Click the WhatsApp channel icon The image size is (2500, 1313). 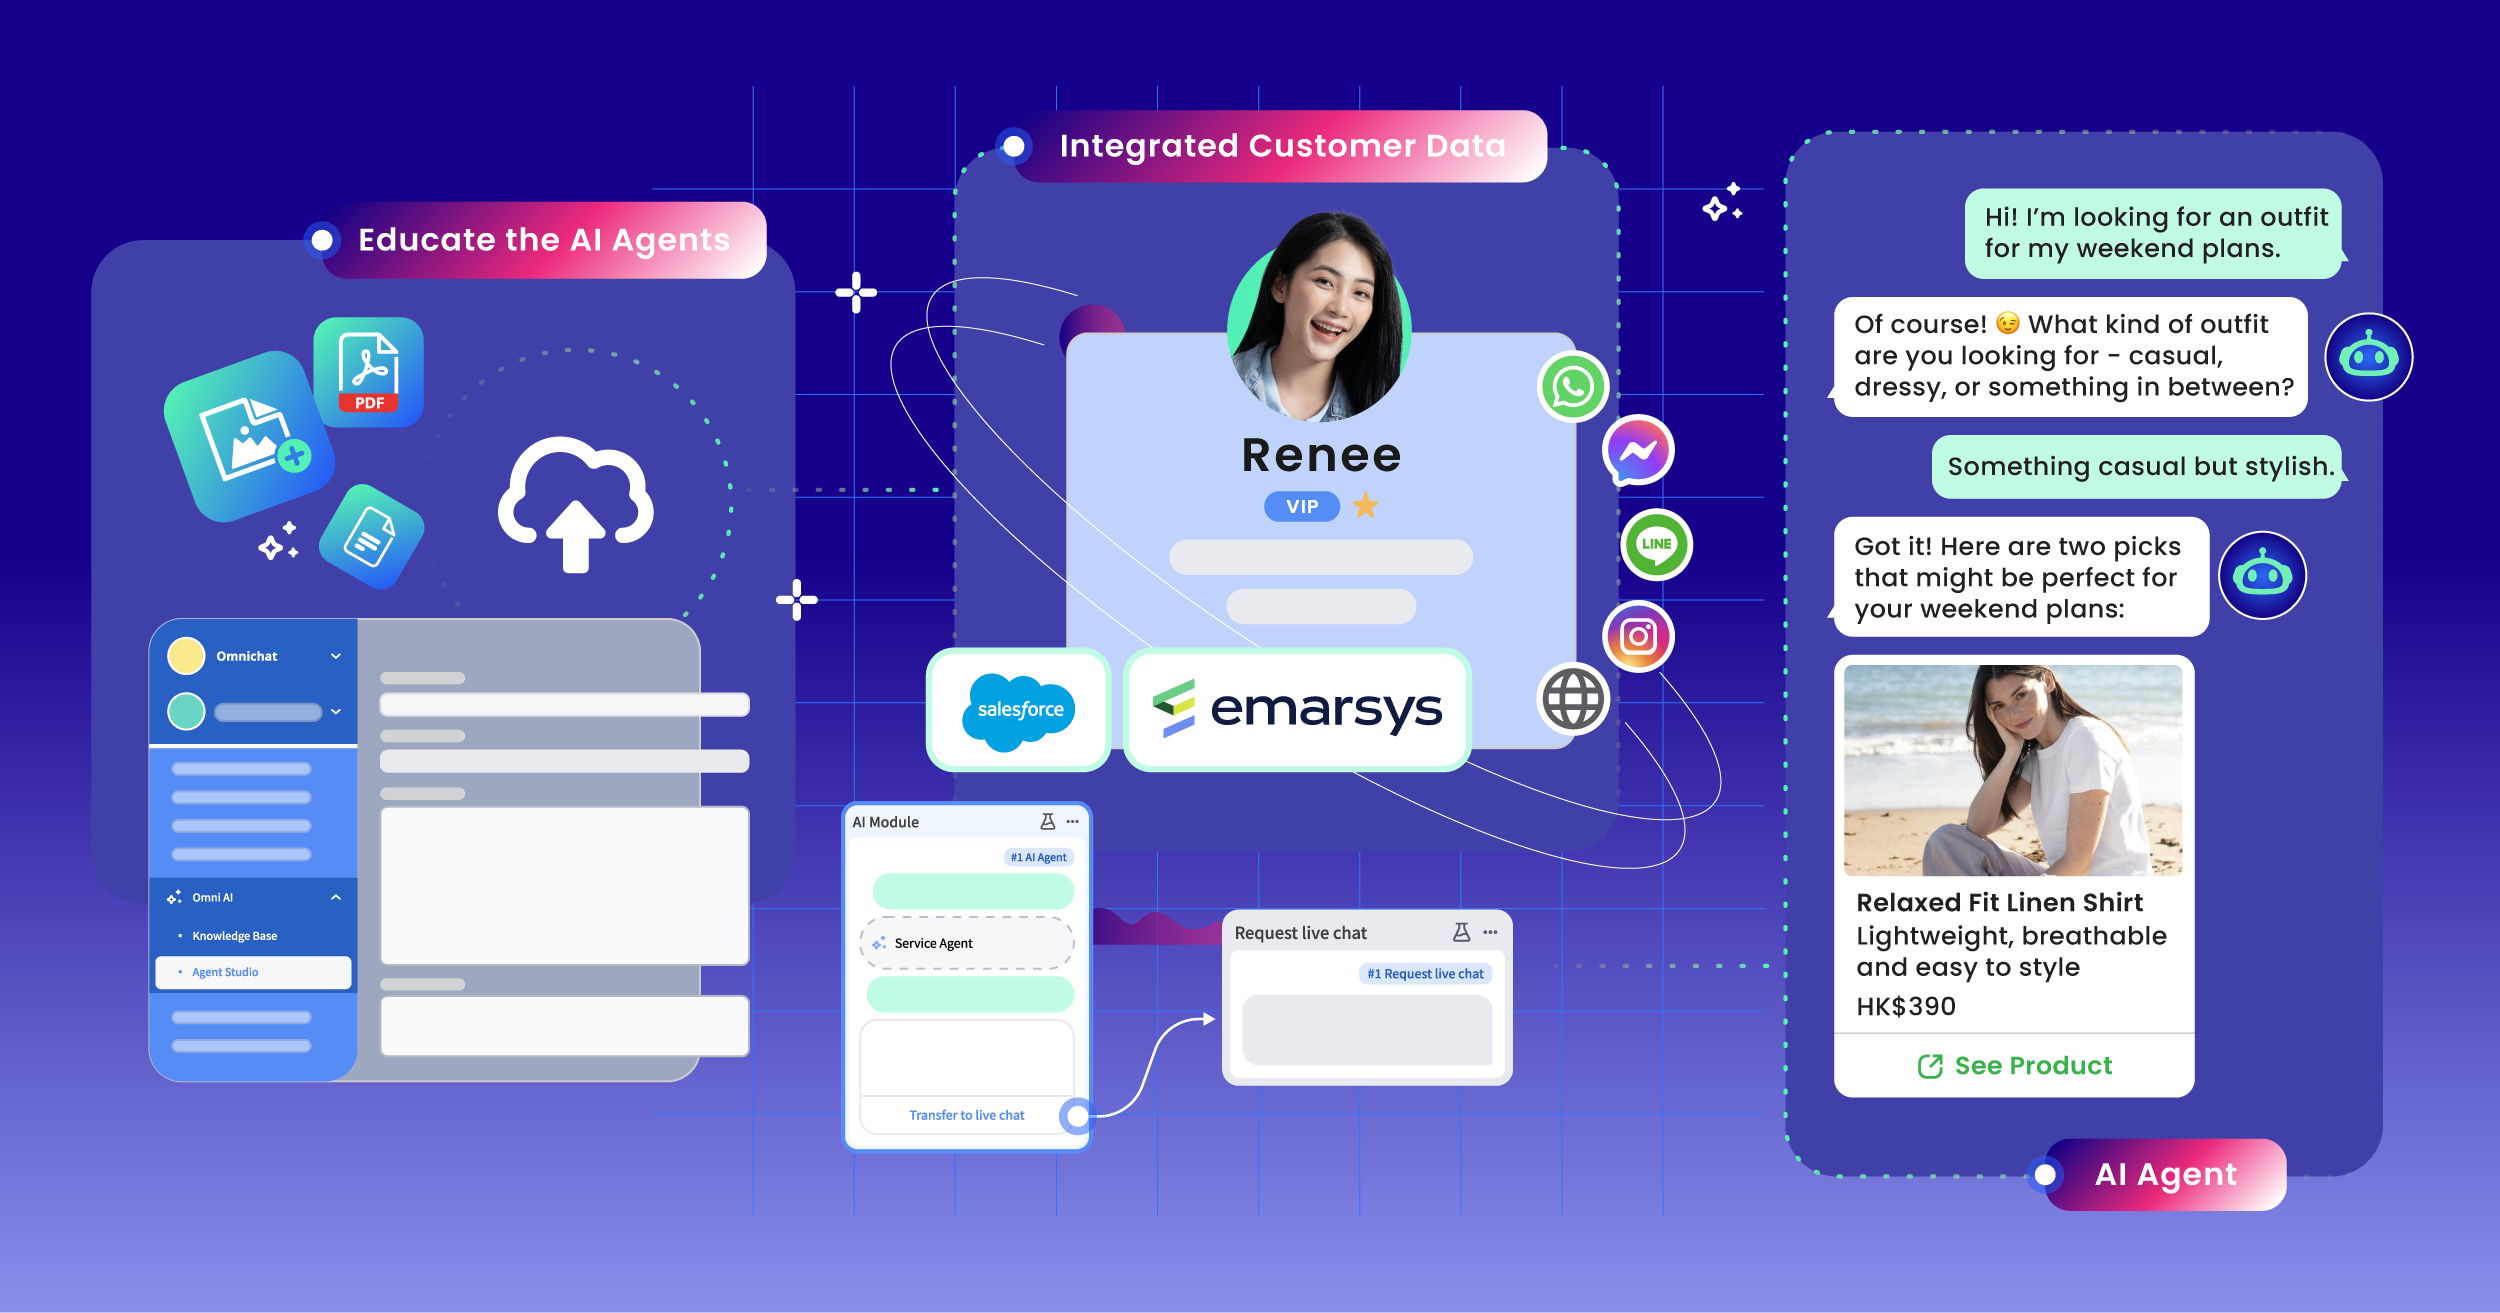(x=1572, y=387)
